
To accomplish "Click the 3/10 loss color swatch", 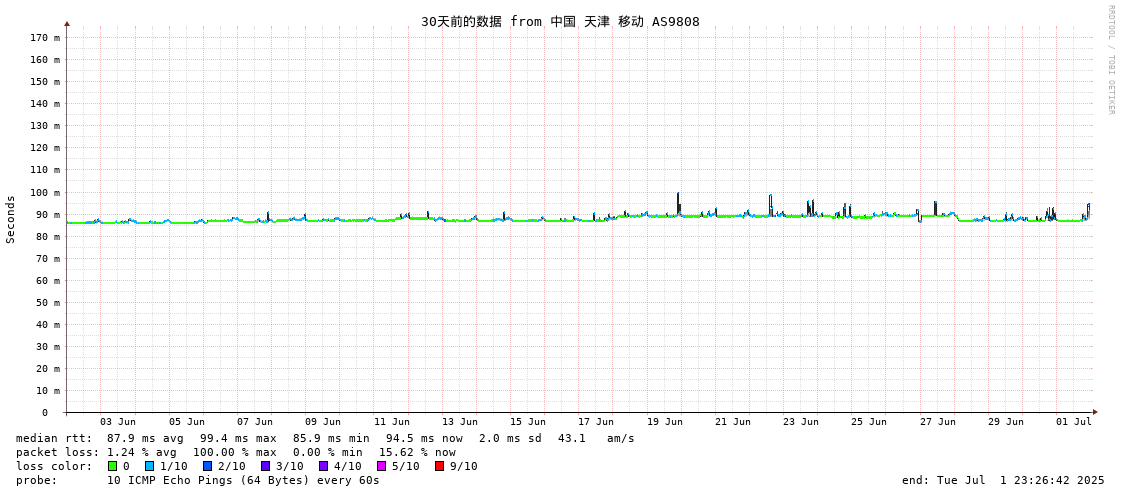I will 266,466.
